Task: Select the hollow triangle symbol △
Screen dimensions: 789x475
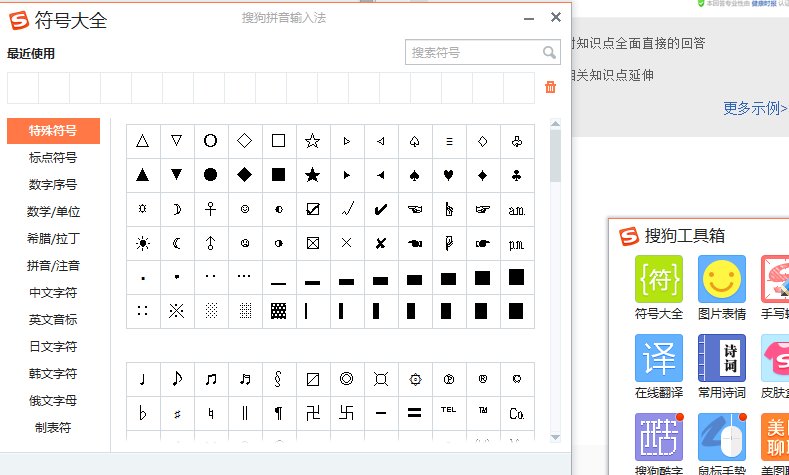Action: tap(143, 141)
